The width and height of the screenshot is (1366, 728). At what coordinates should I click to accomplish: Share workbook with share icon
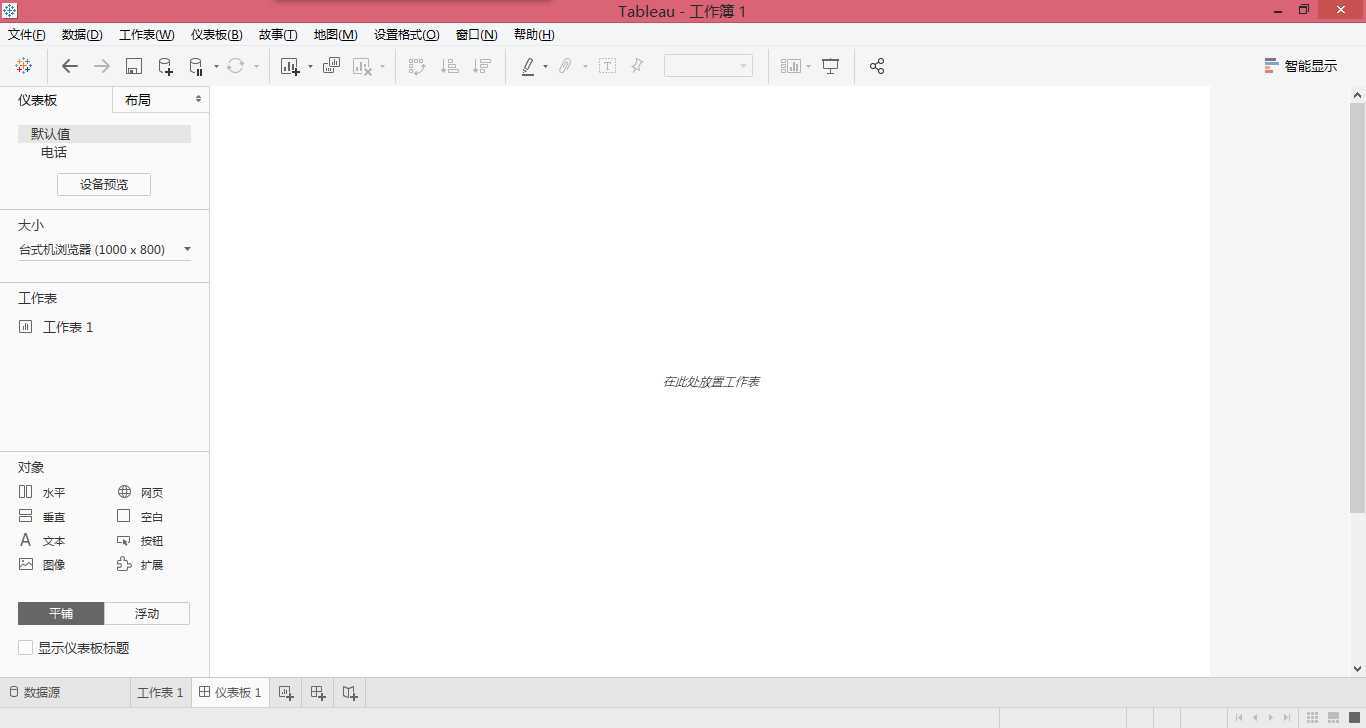pos(877,66)
